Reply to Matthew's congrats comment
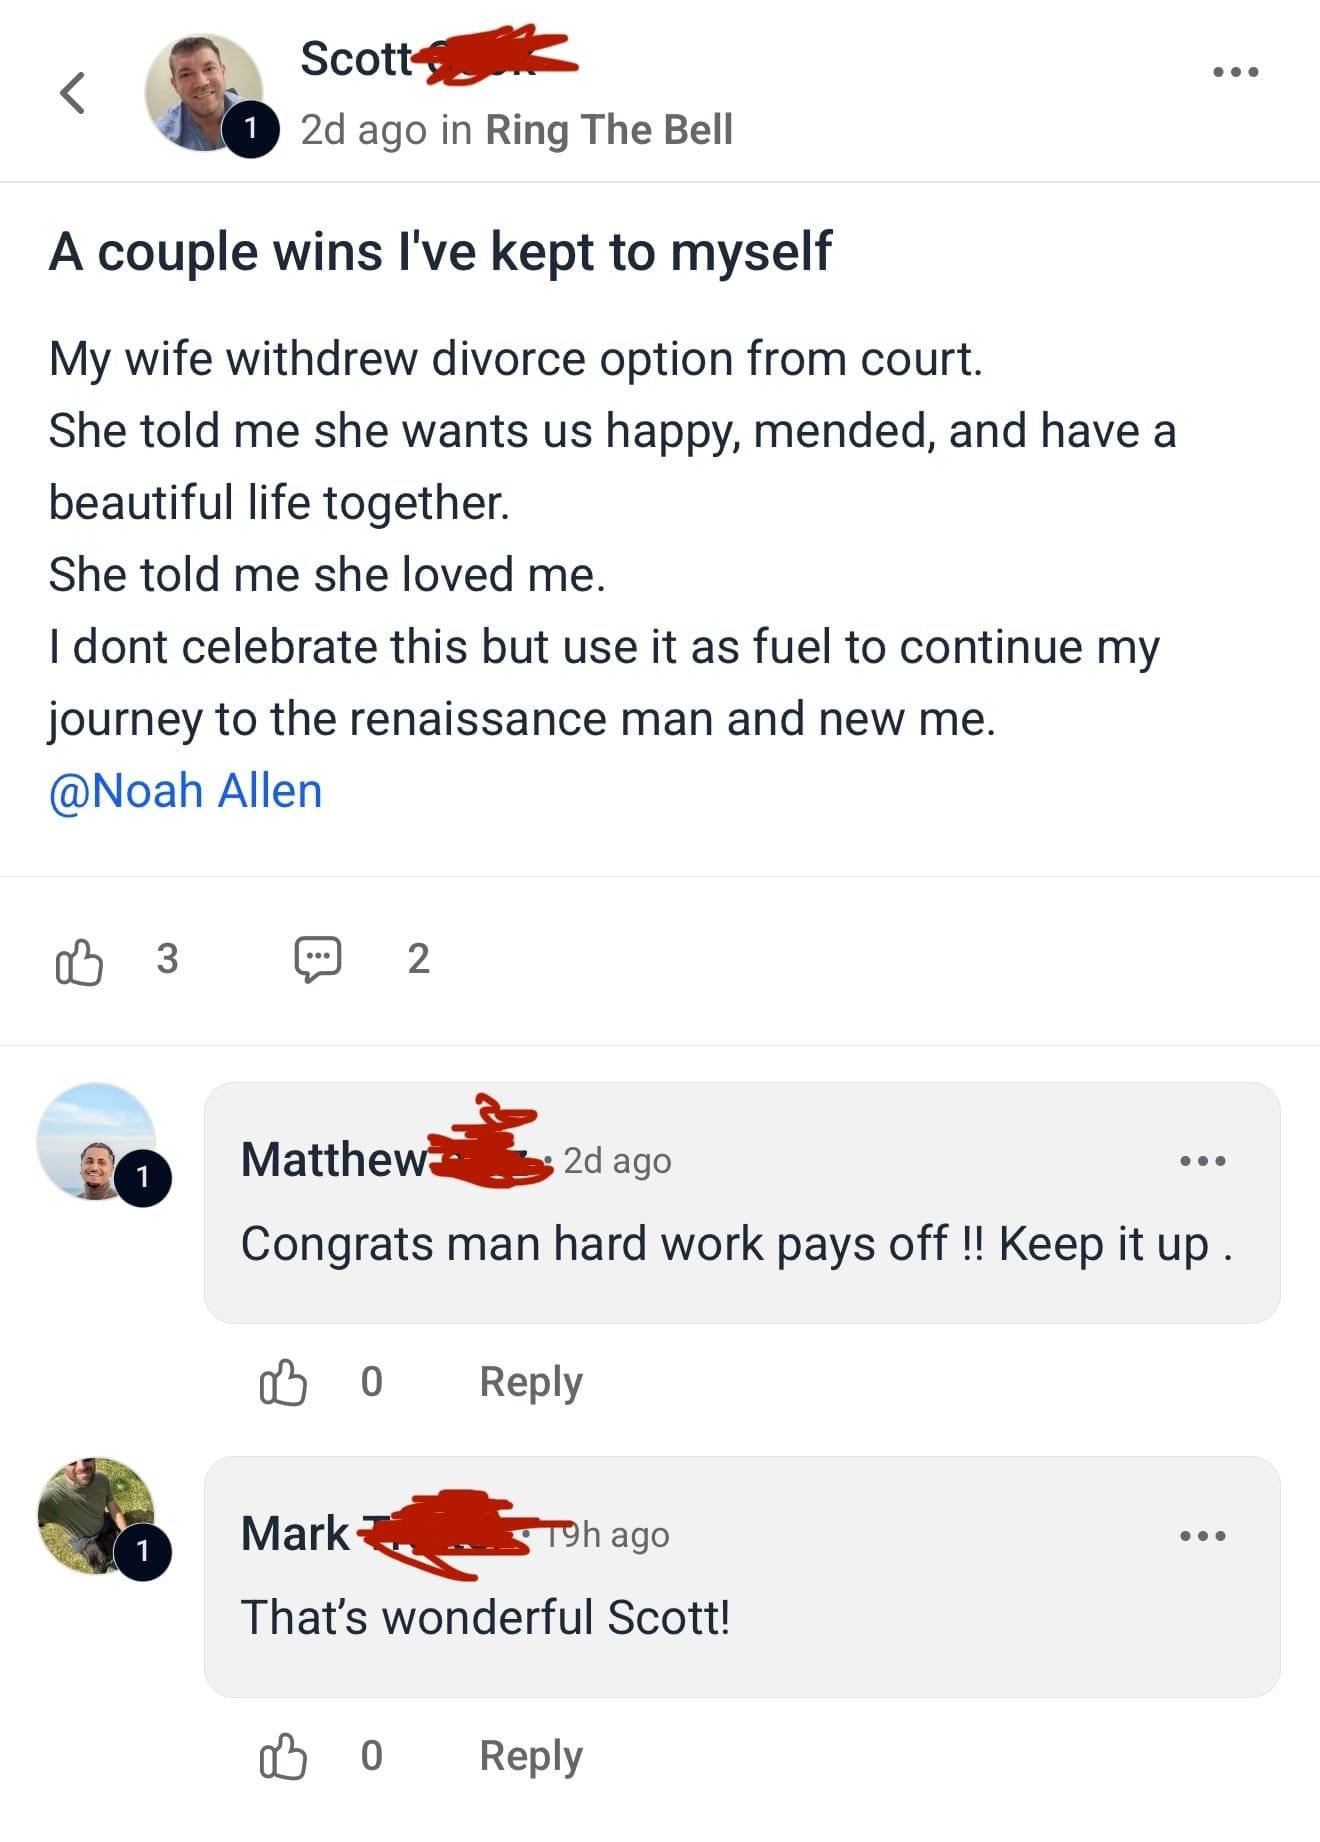 click(x=530, y=1383)
